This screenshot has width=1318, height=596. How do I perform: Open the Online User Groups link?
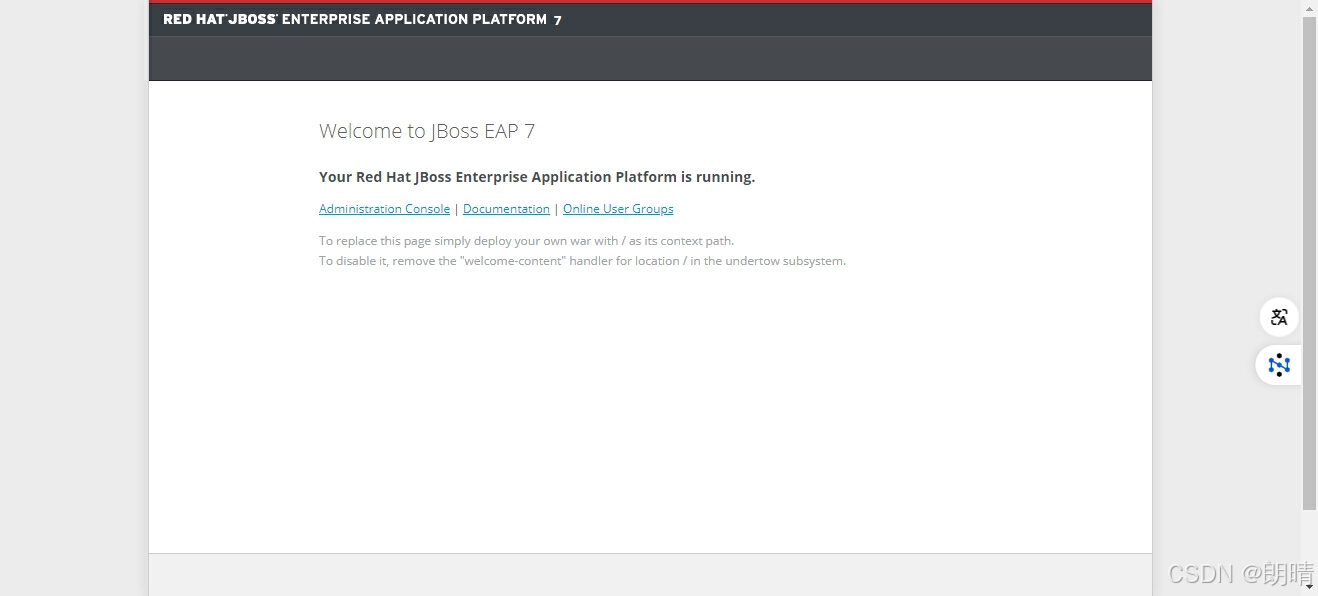coord(618,209)
